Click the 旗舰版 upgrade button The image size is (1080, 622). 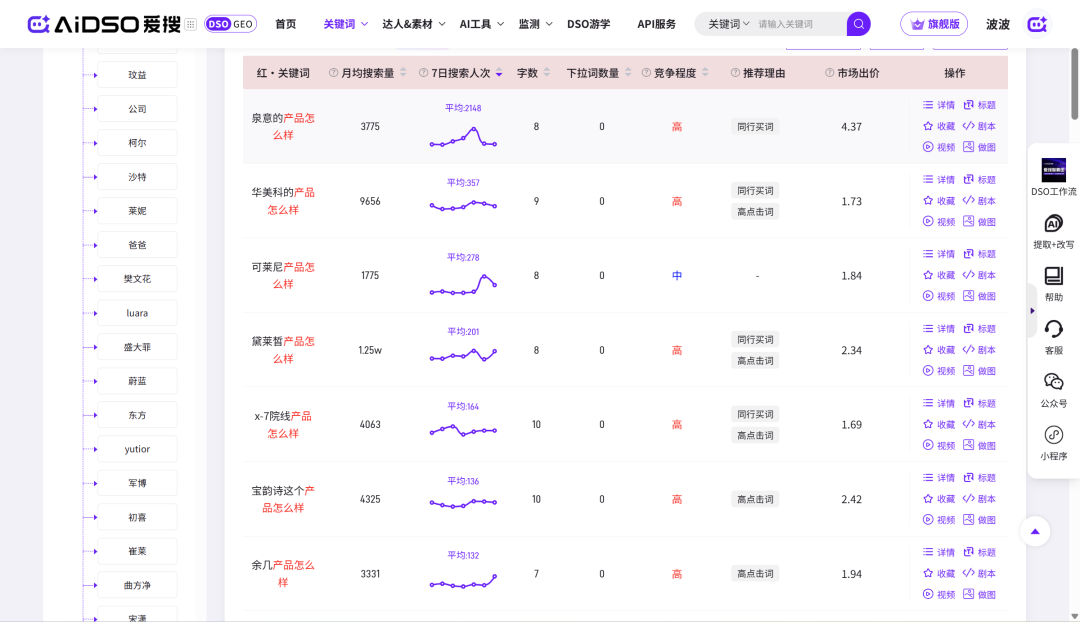(934, 24)
